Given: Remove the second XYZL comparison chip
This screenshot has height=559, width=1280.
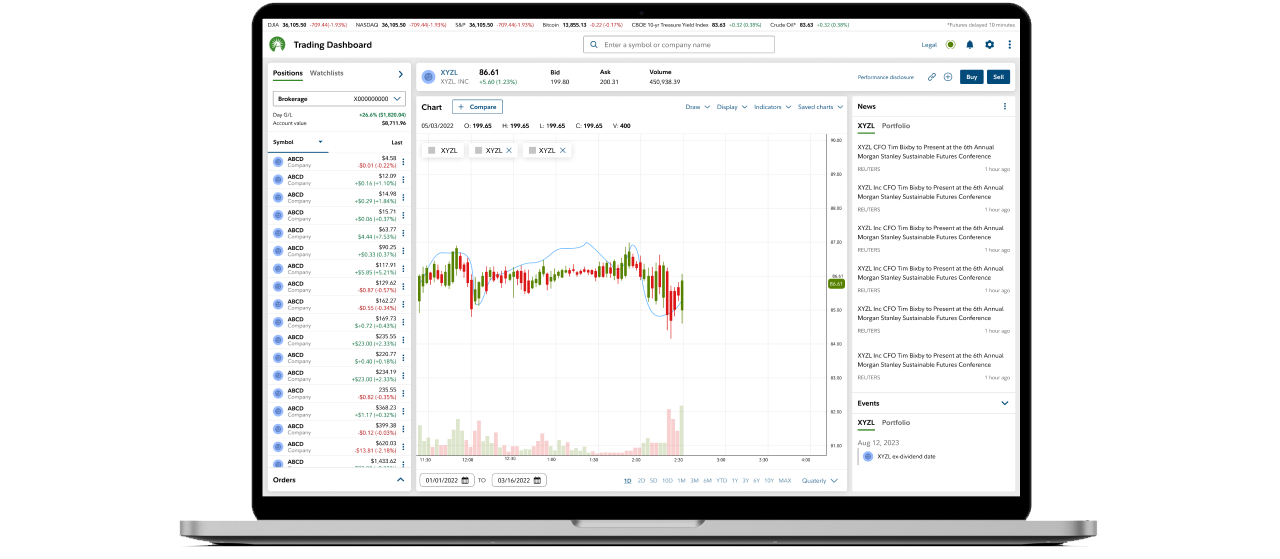Looking at the screenshot, I should (x=509, y=150).
